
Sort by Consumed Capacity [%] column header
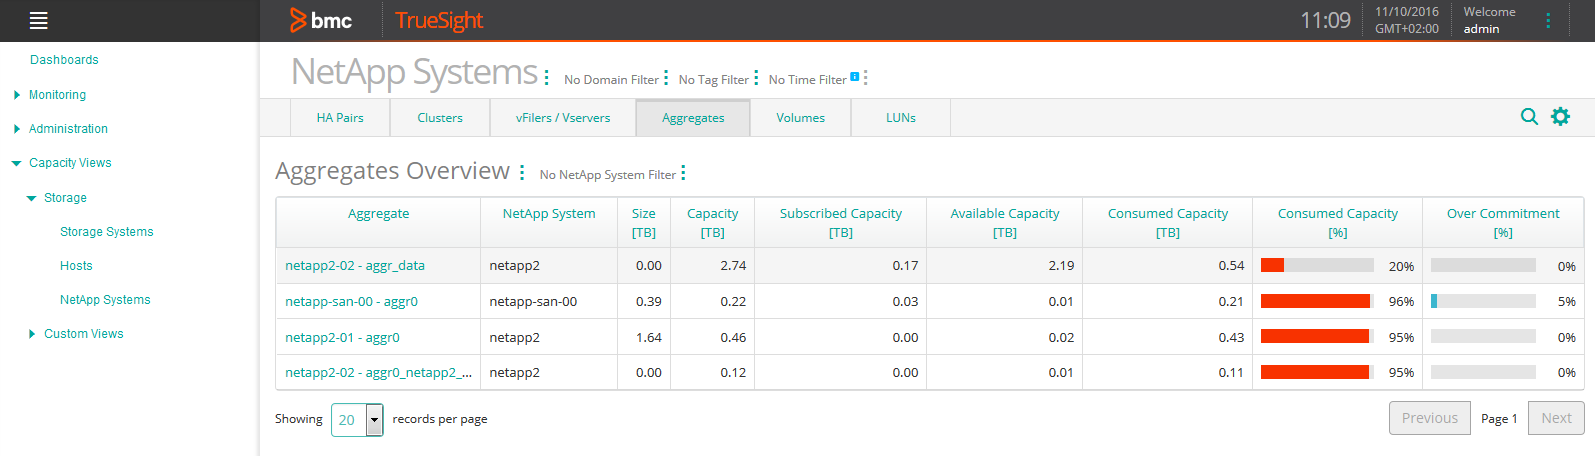click(x=1338, y=223)
